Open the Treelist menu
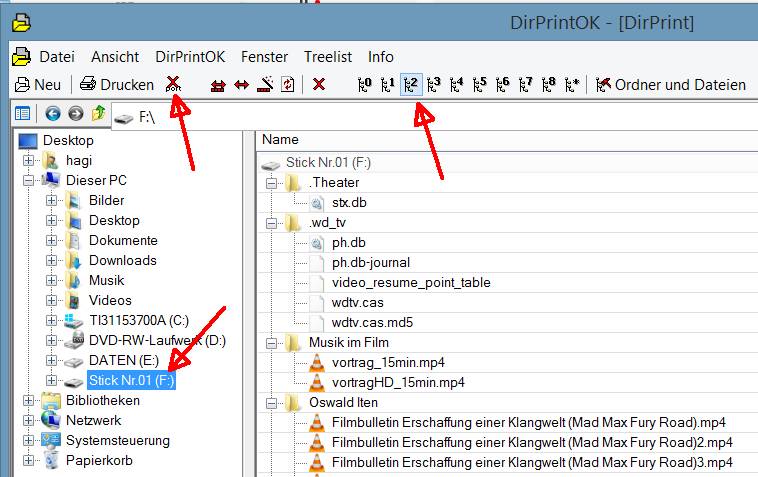758x477 pixels. (328, 57)
